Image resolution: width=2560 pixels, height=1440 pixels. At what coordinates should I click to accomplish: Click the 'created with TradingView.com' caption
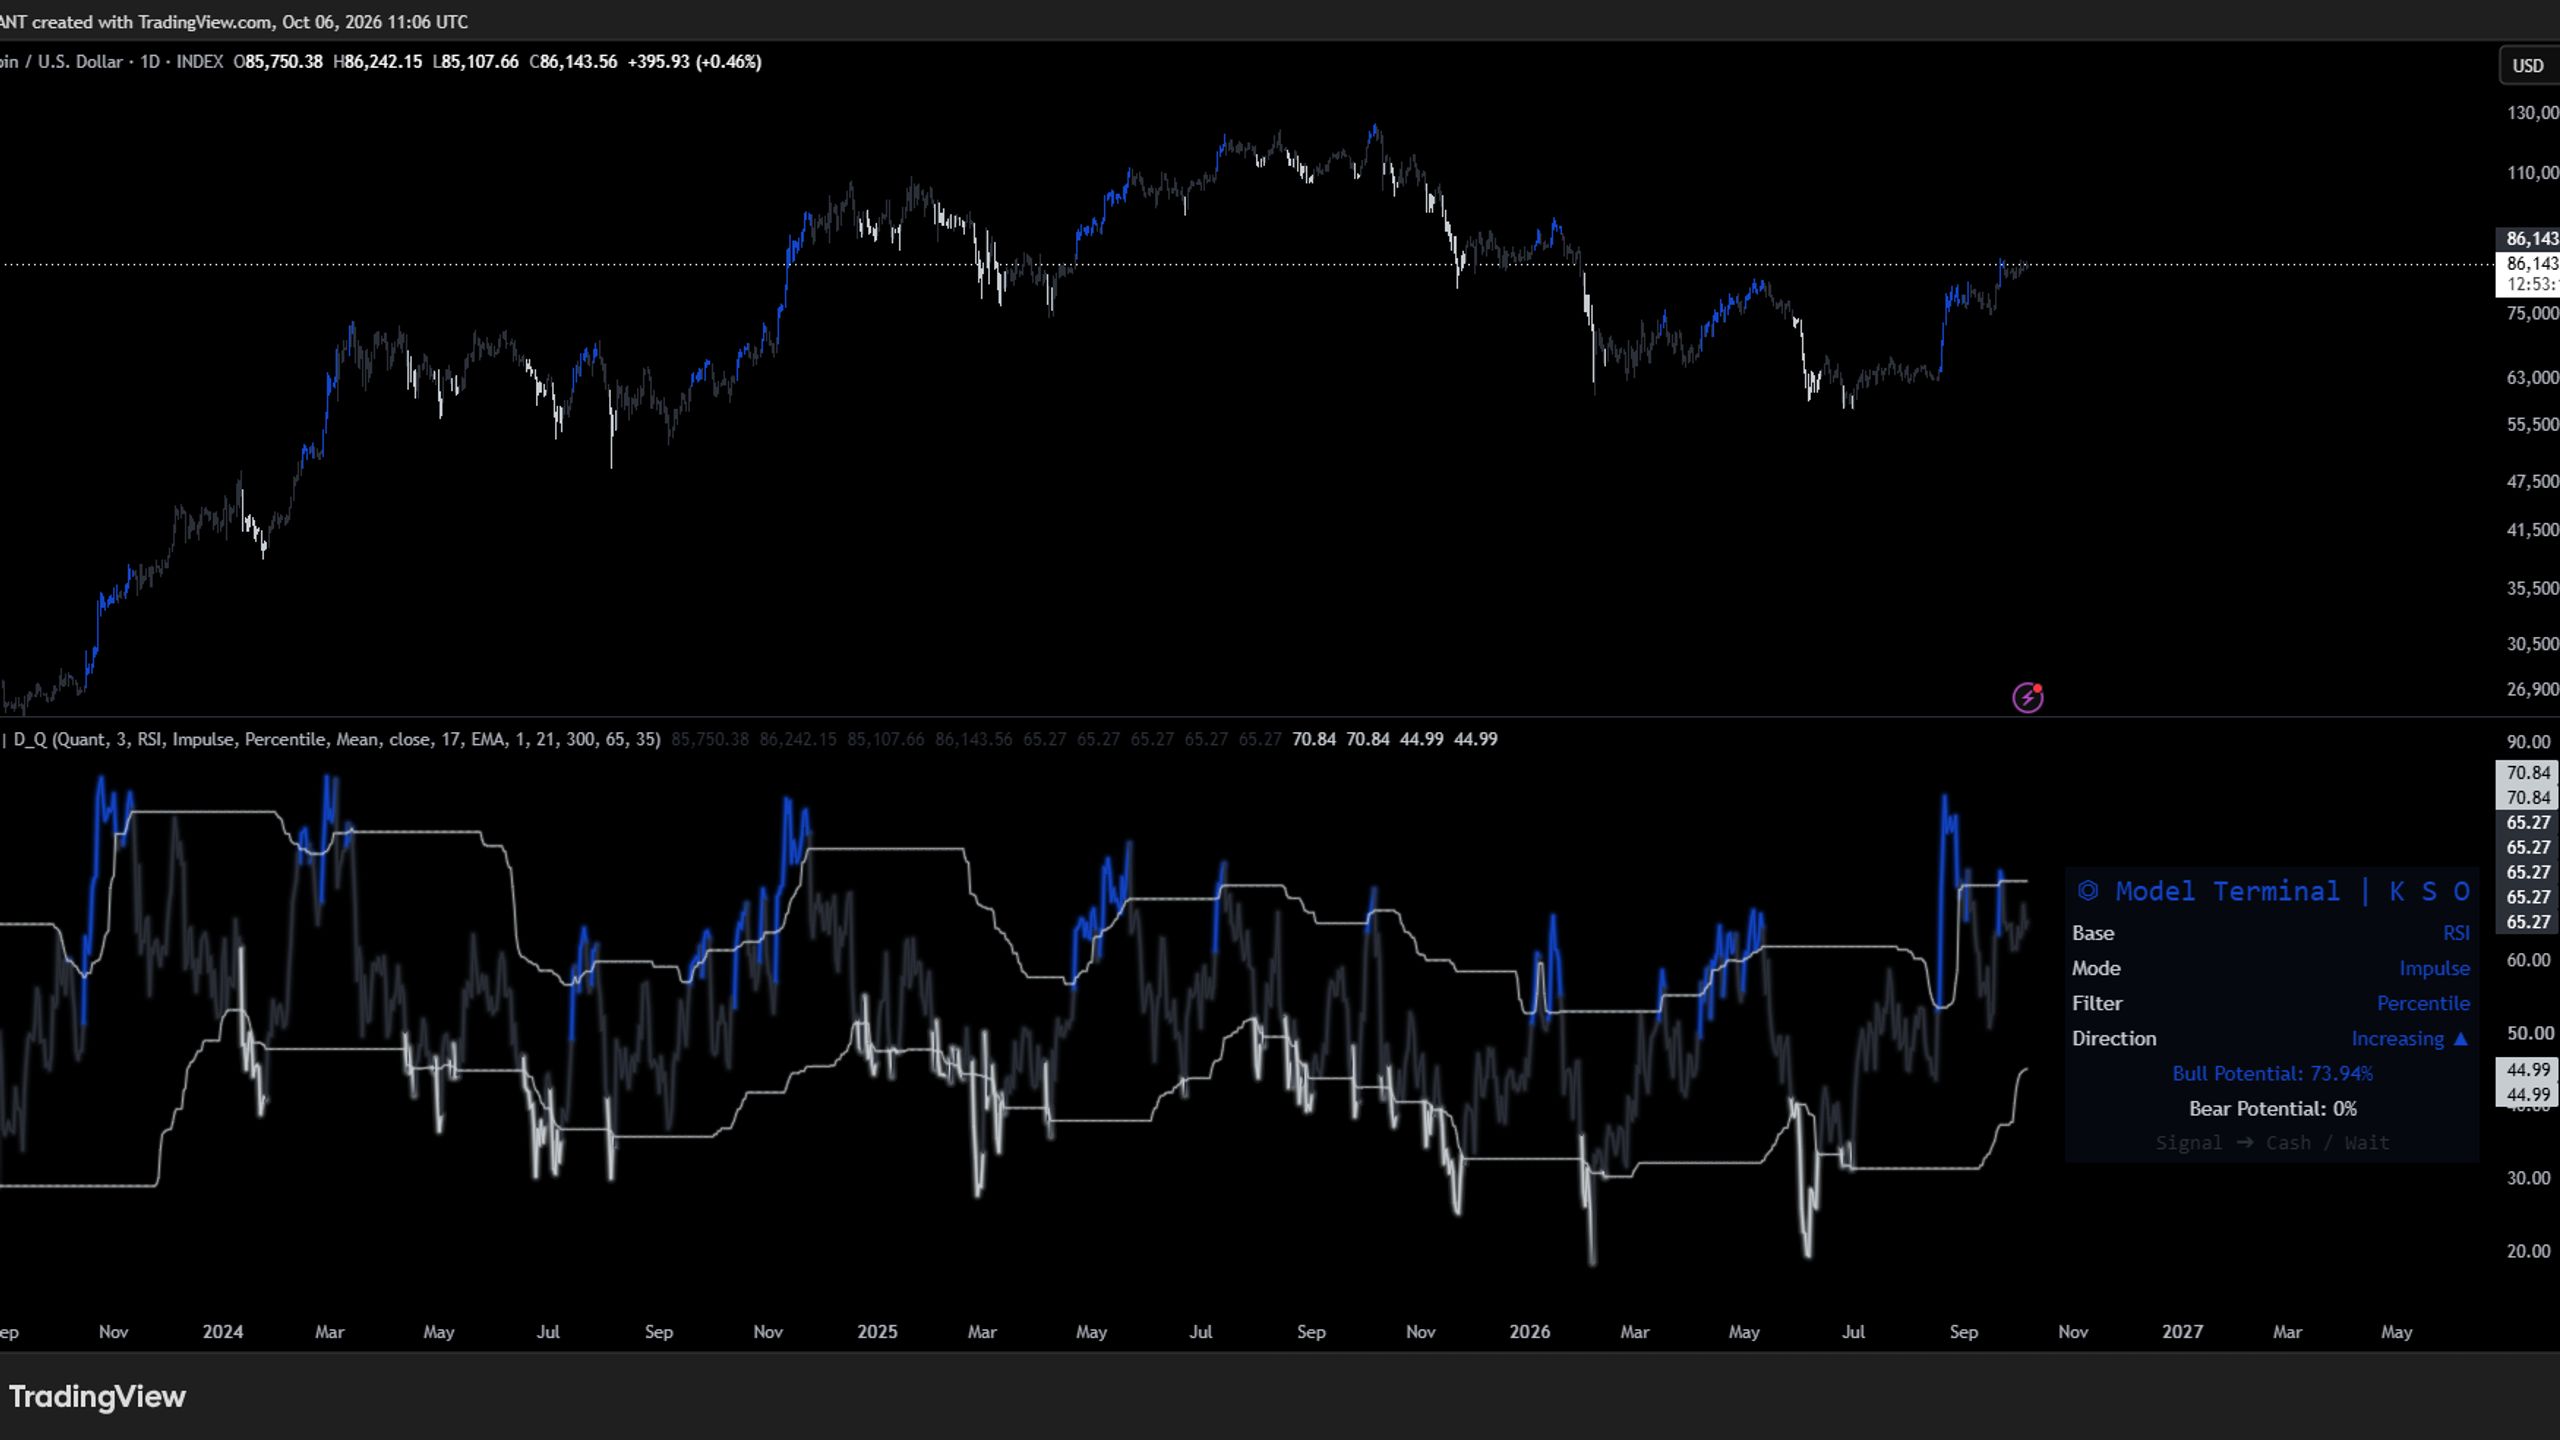[x=150, y=22]
